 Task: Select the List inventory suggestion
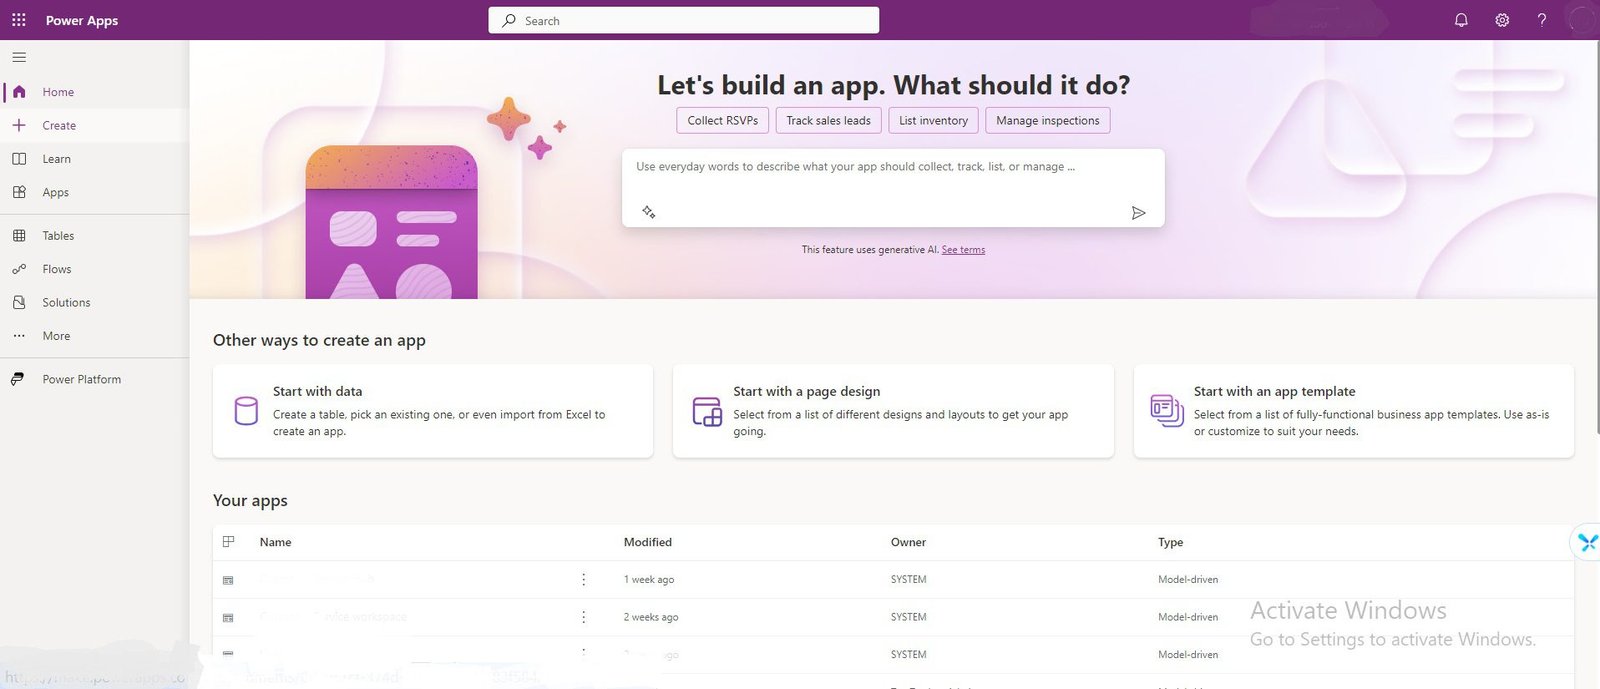[x=933, y=120]
